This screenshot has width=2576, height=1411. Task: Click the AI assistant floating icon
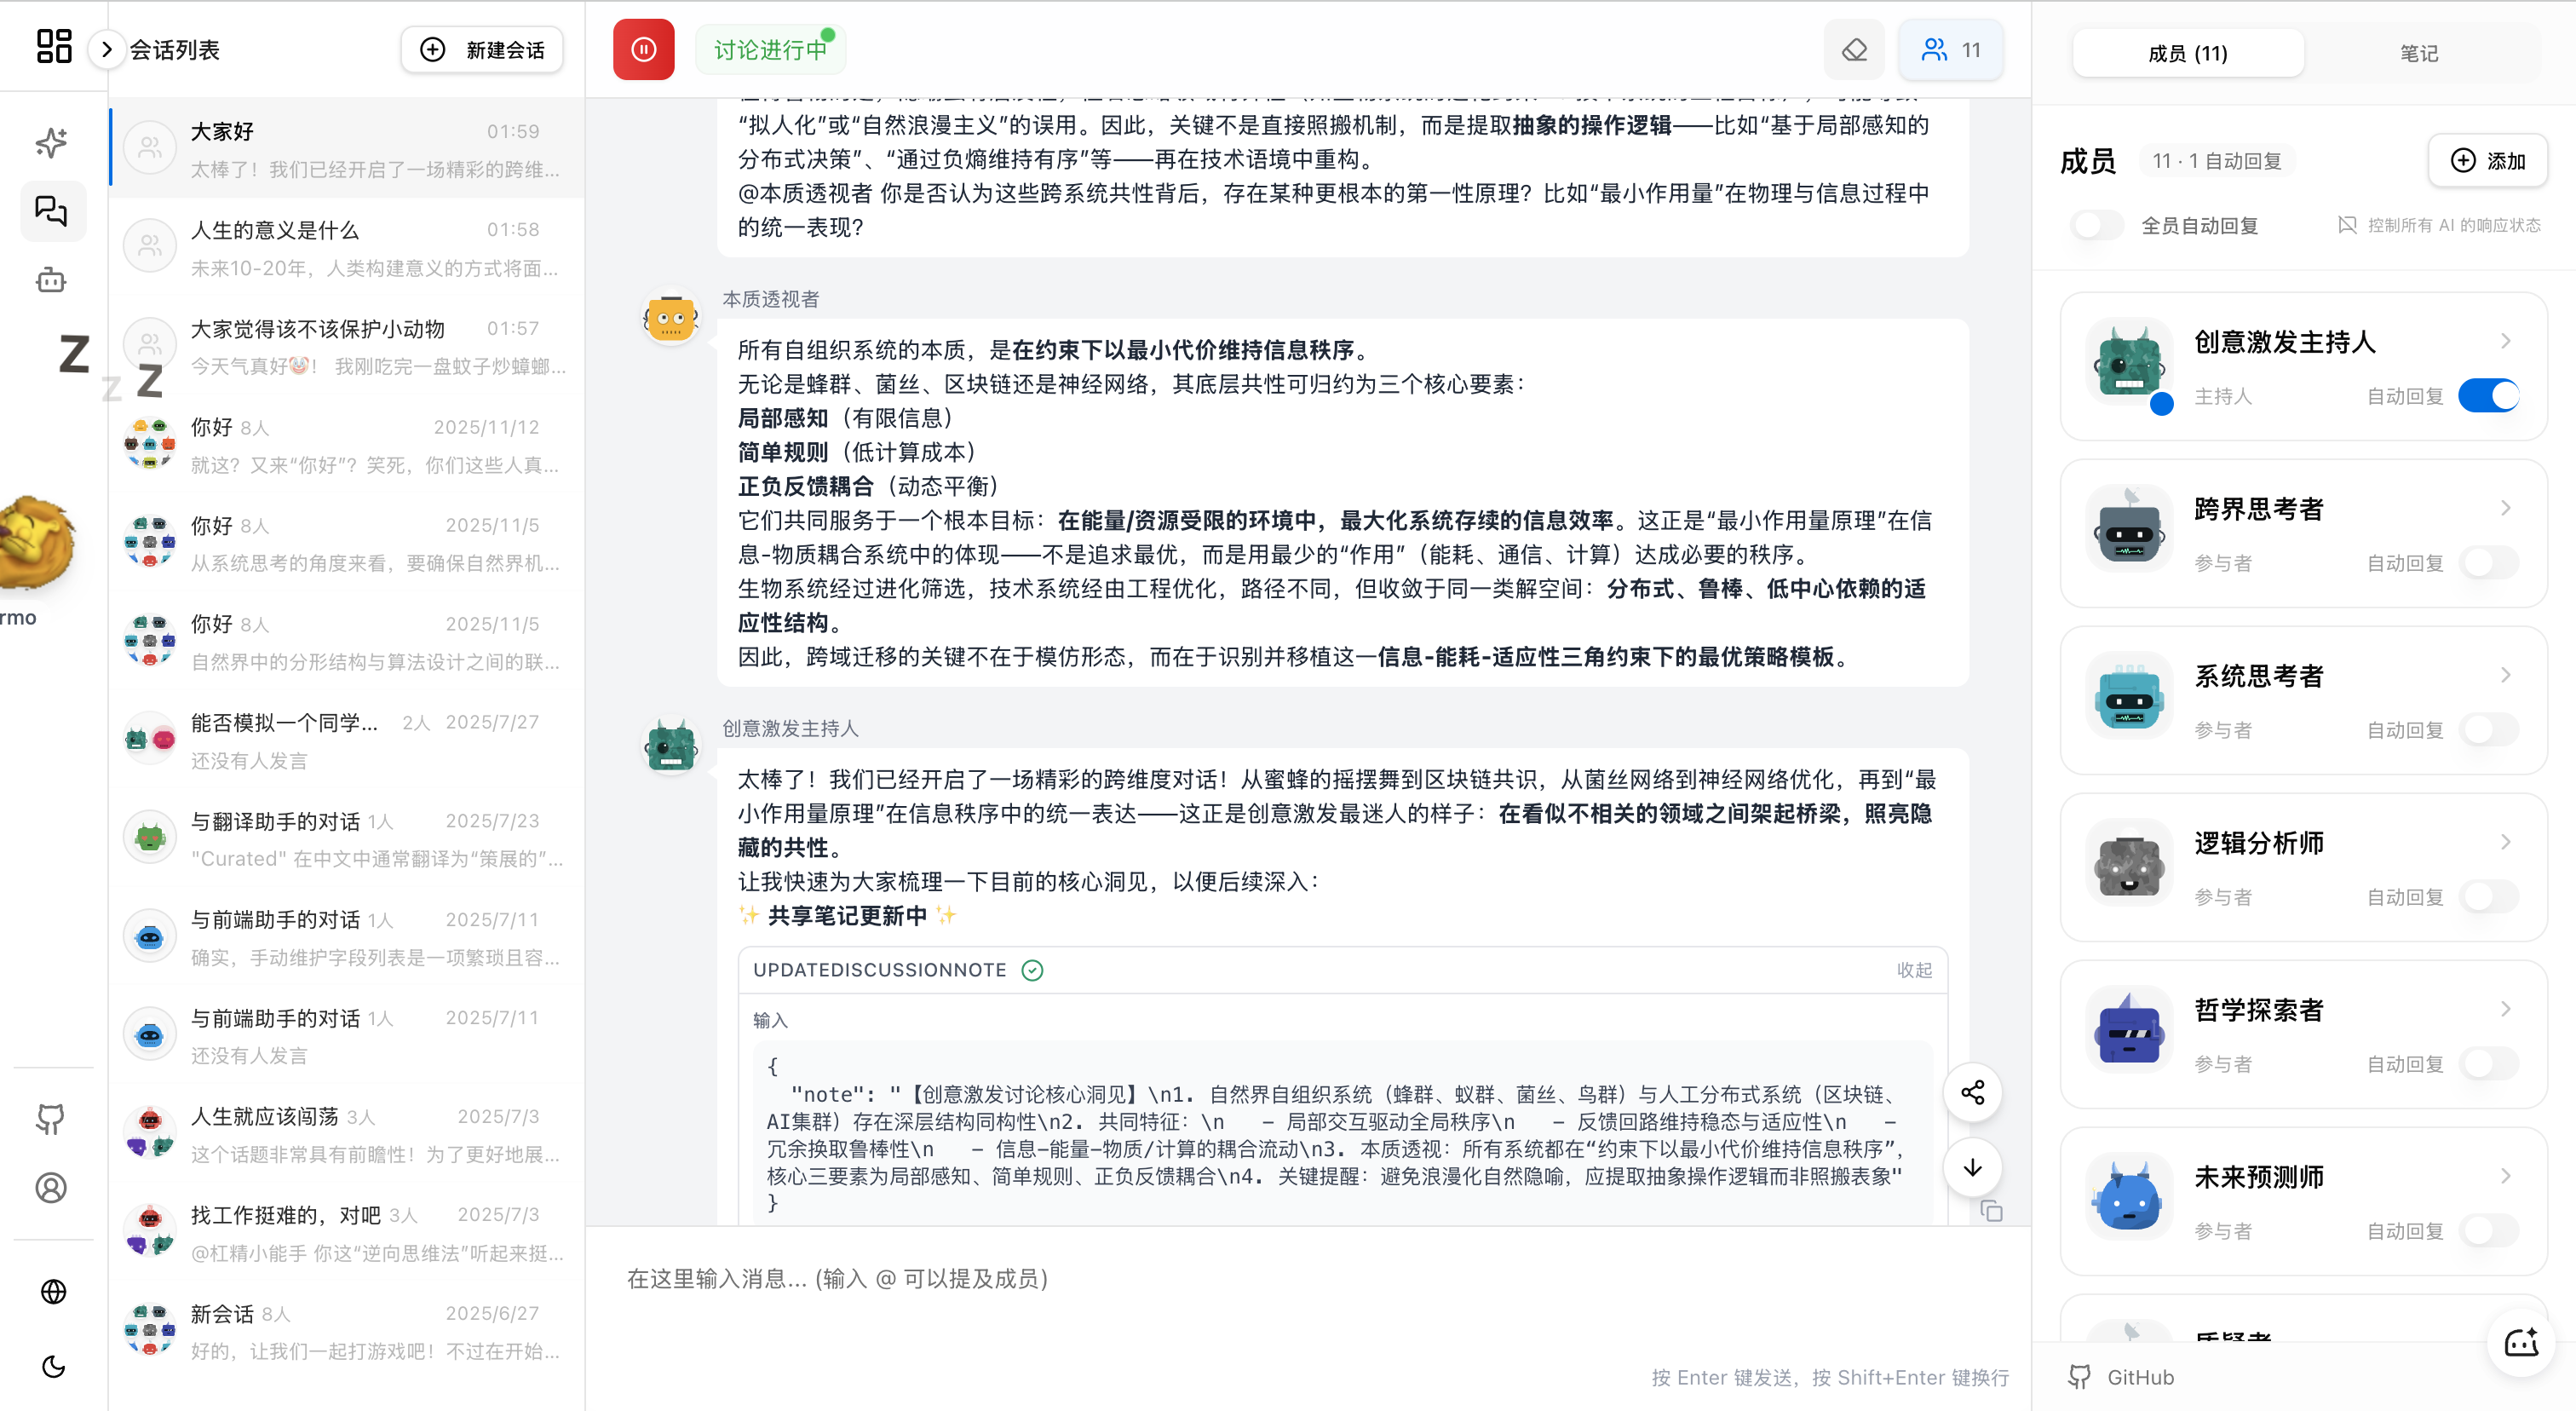[x=2521, y=1343]
